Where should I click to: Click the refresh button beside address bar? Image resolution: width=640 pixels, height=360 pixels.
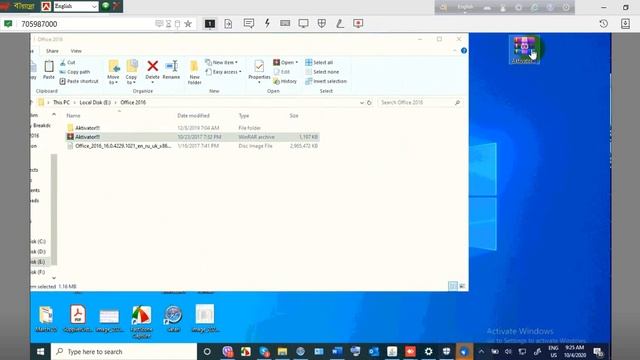369,103
